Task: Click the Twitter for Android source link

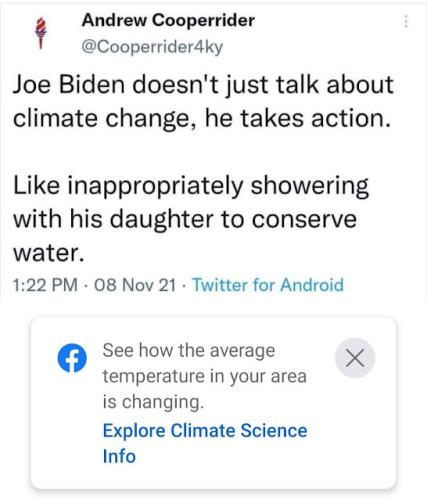Action: click(268, 285)
